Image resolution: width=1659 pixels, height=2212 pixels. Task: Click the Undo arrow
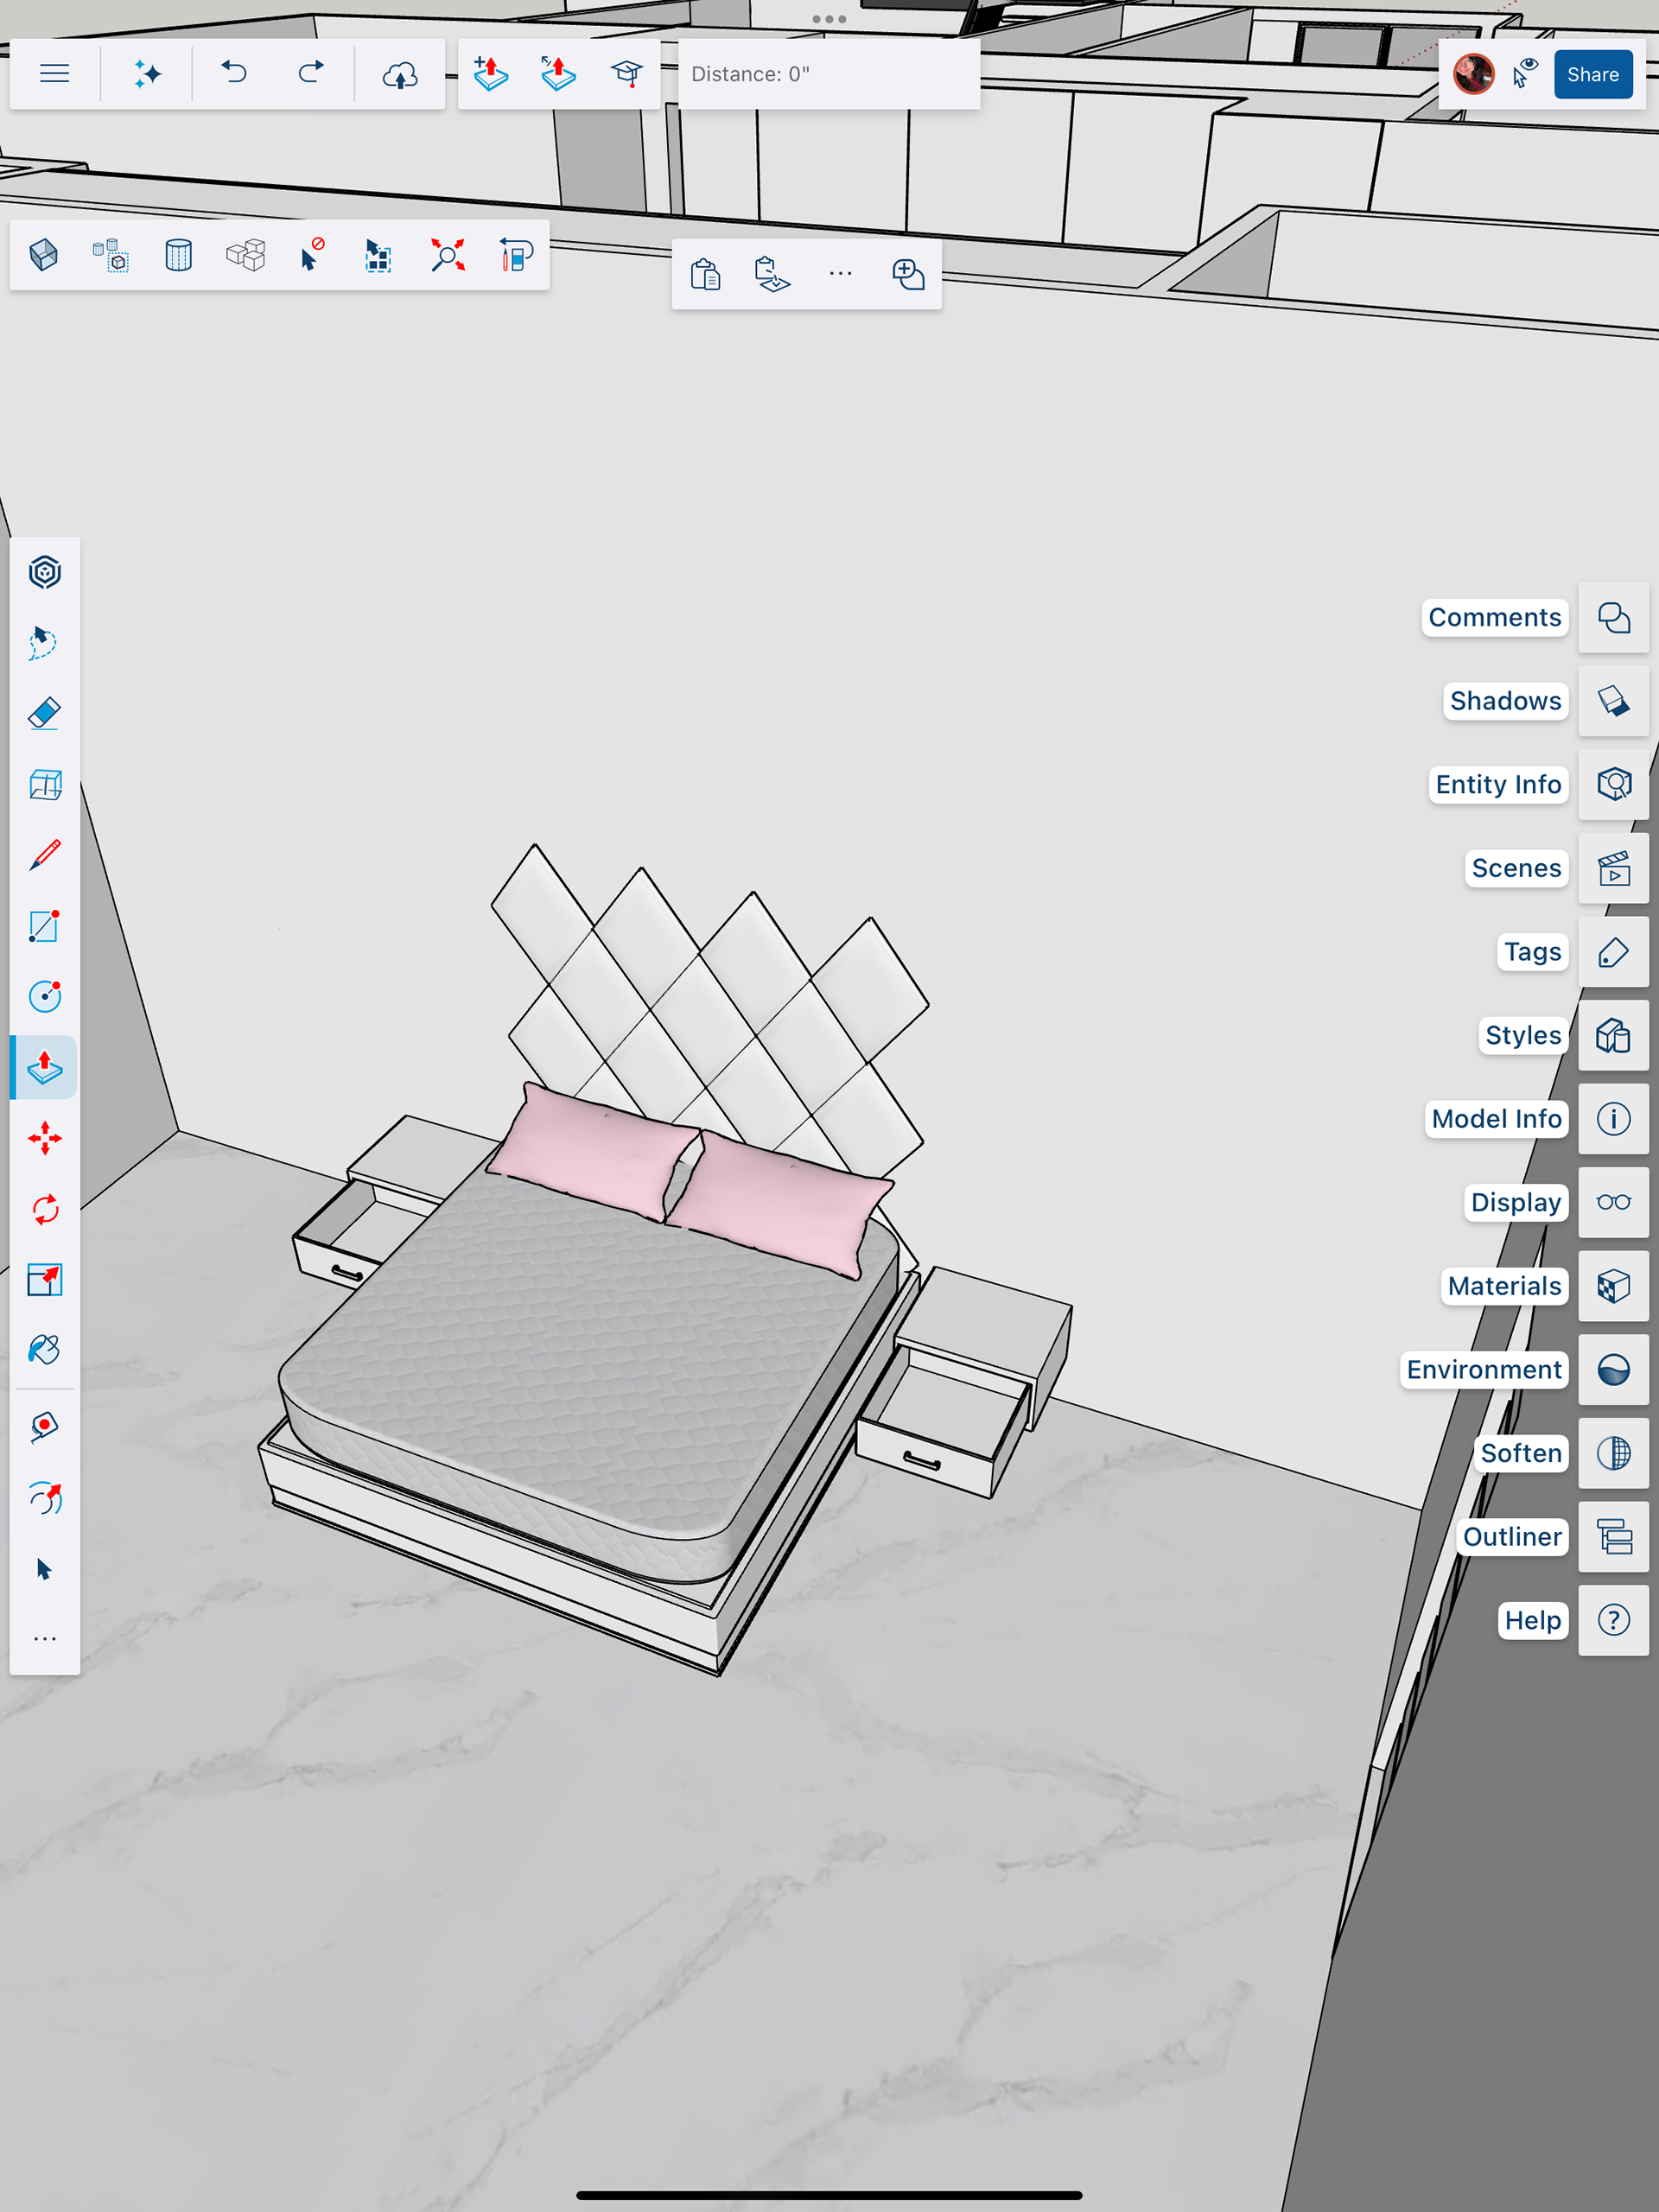click(234, 73)
